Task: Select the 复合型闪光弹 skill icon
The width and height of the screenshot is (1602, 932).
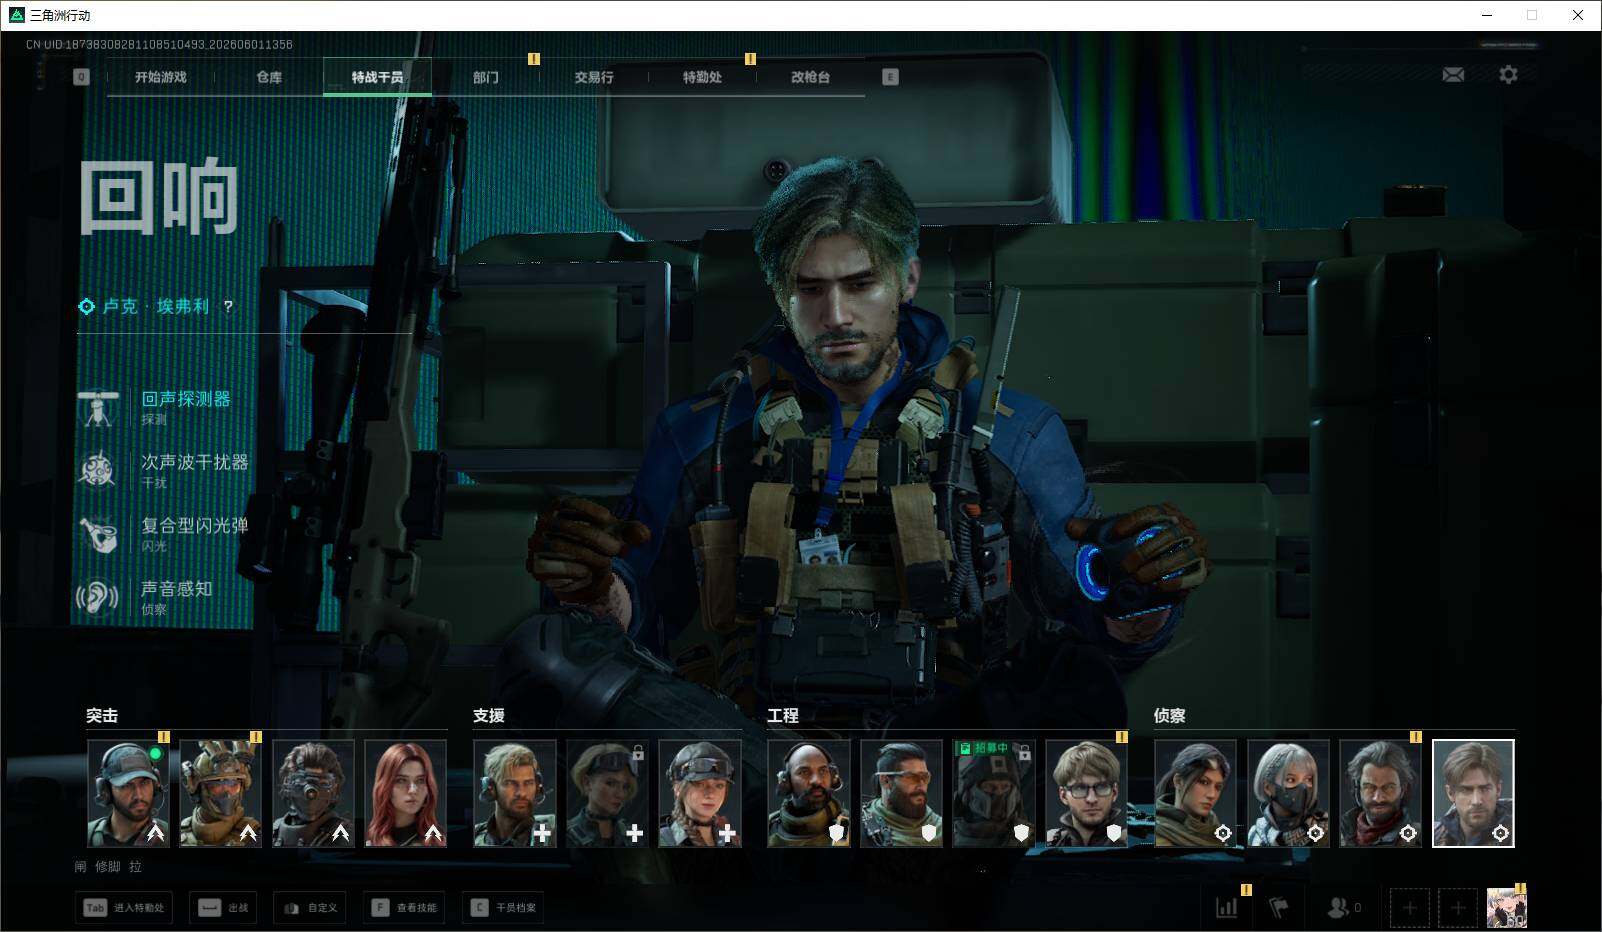Action: point(98,534)
